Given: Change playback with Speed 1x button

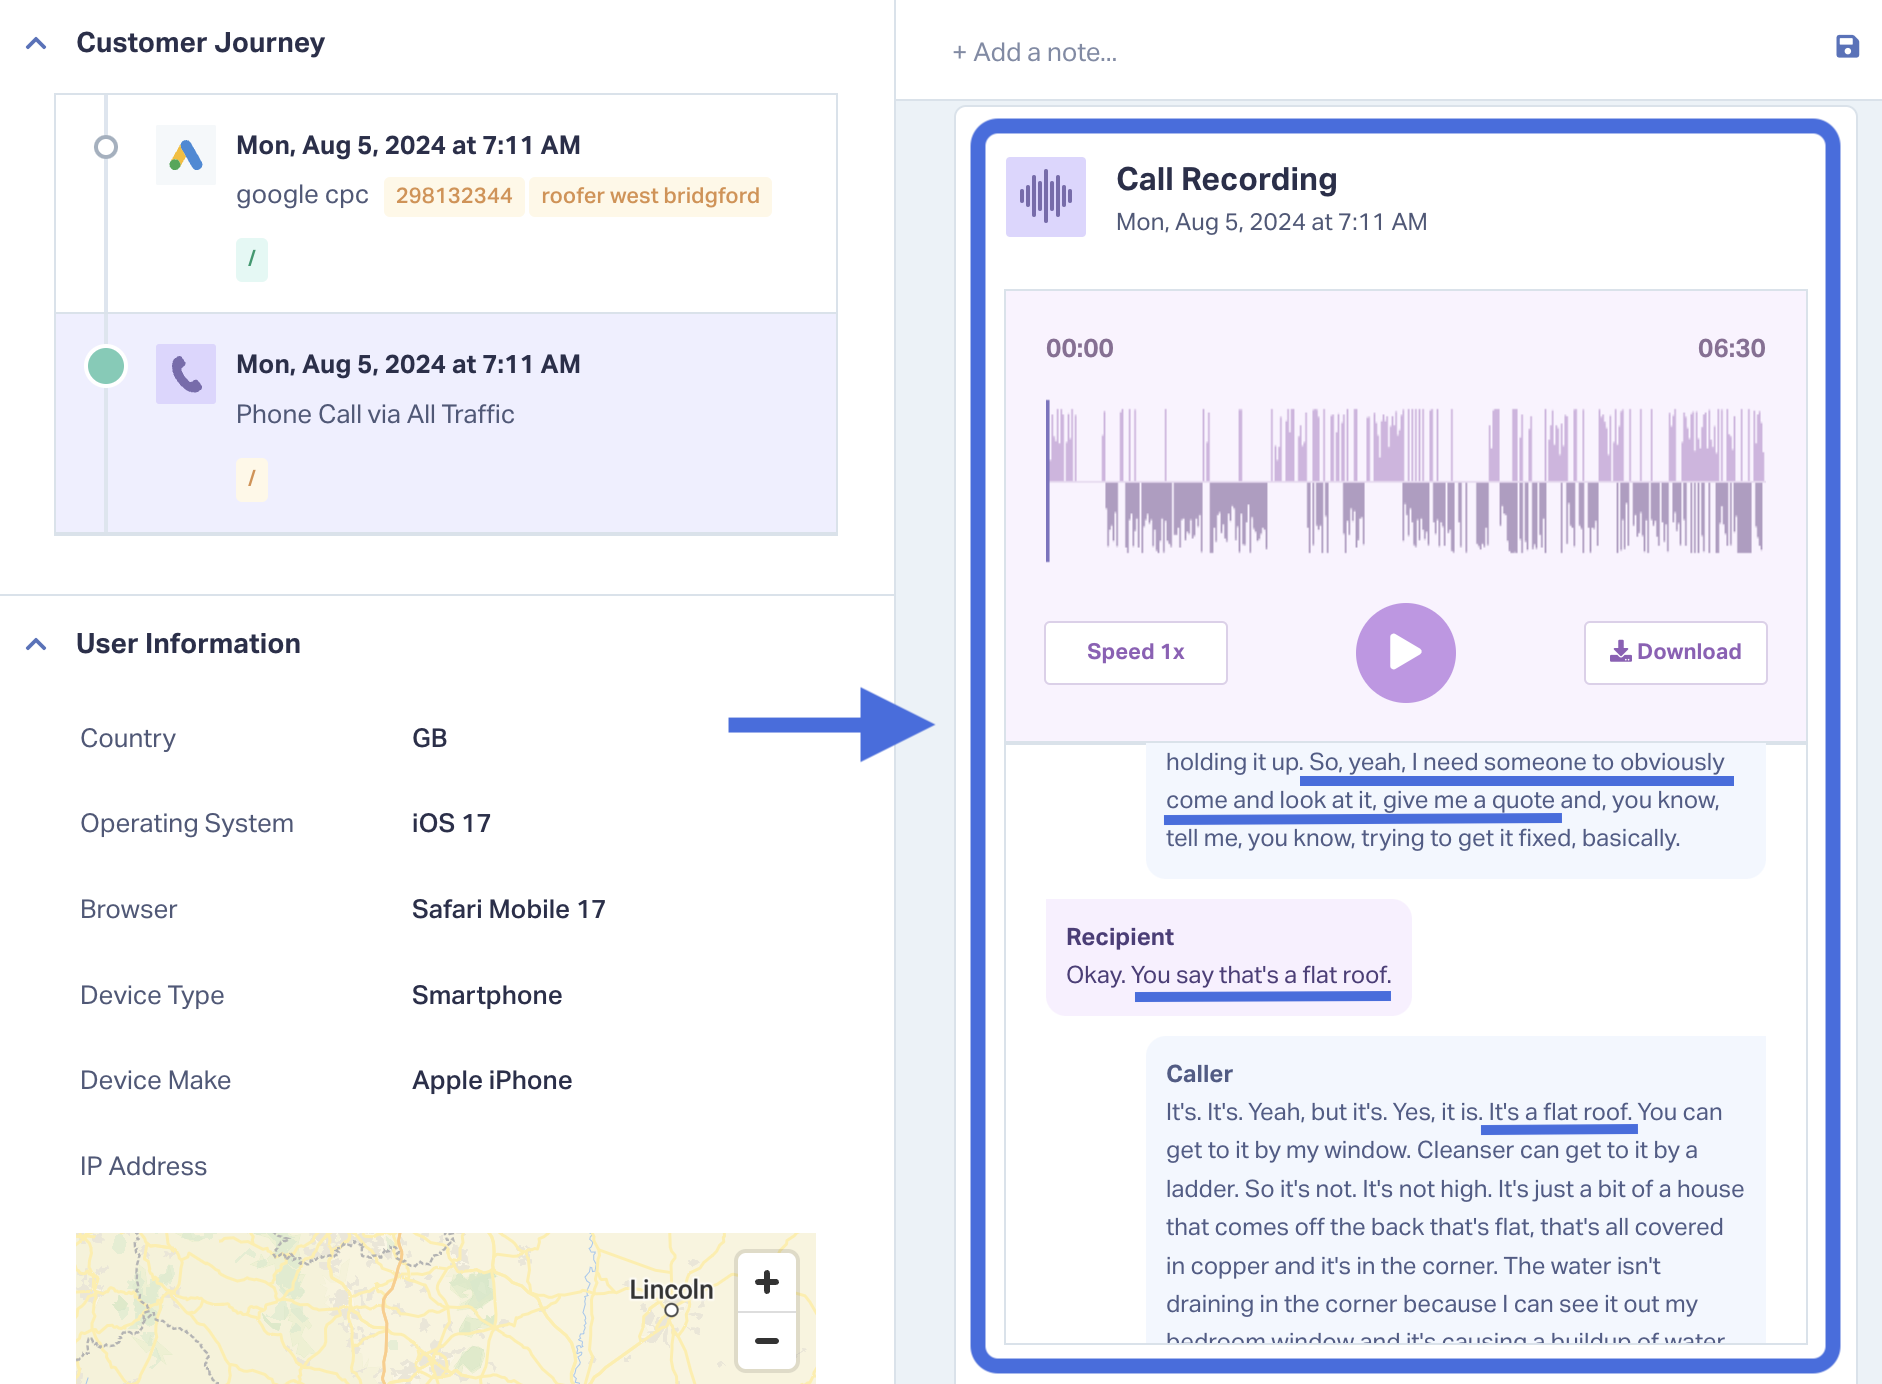Looking at the screenshot, I should click(1136, 652).
